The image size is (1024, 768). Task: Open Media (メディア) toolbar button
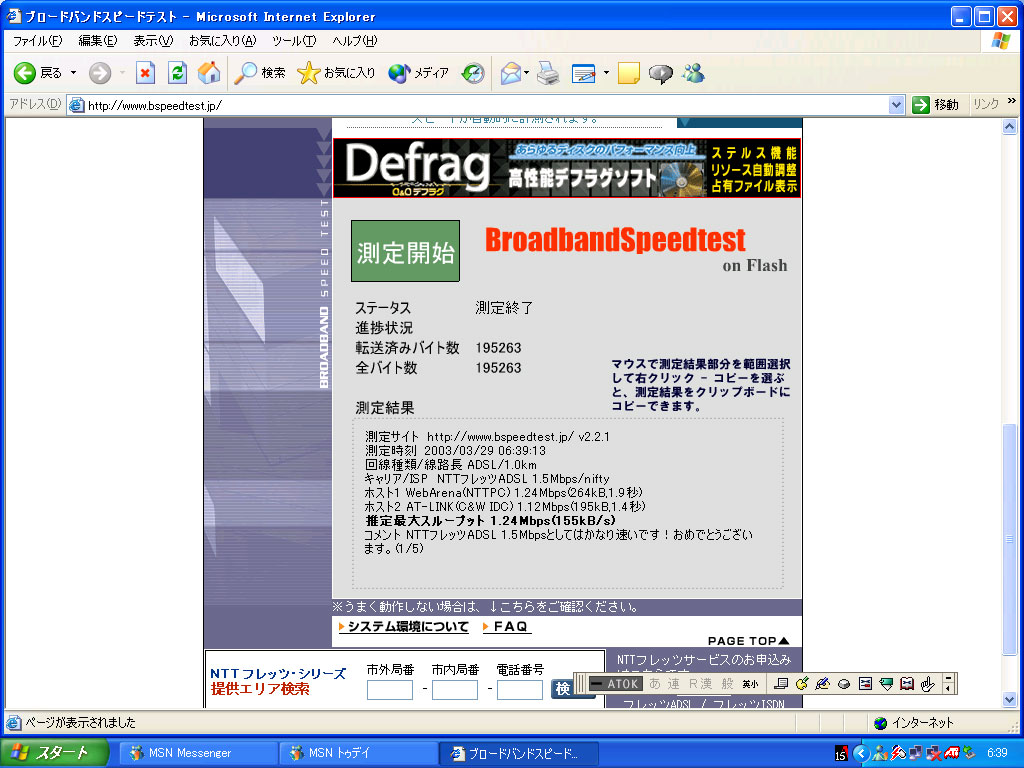pyautogui.click(x=418, y=72)
